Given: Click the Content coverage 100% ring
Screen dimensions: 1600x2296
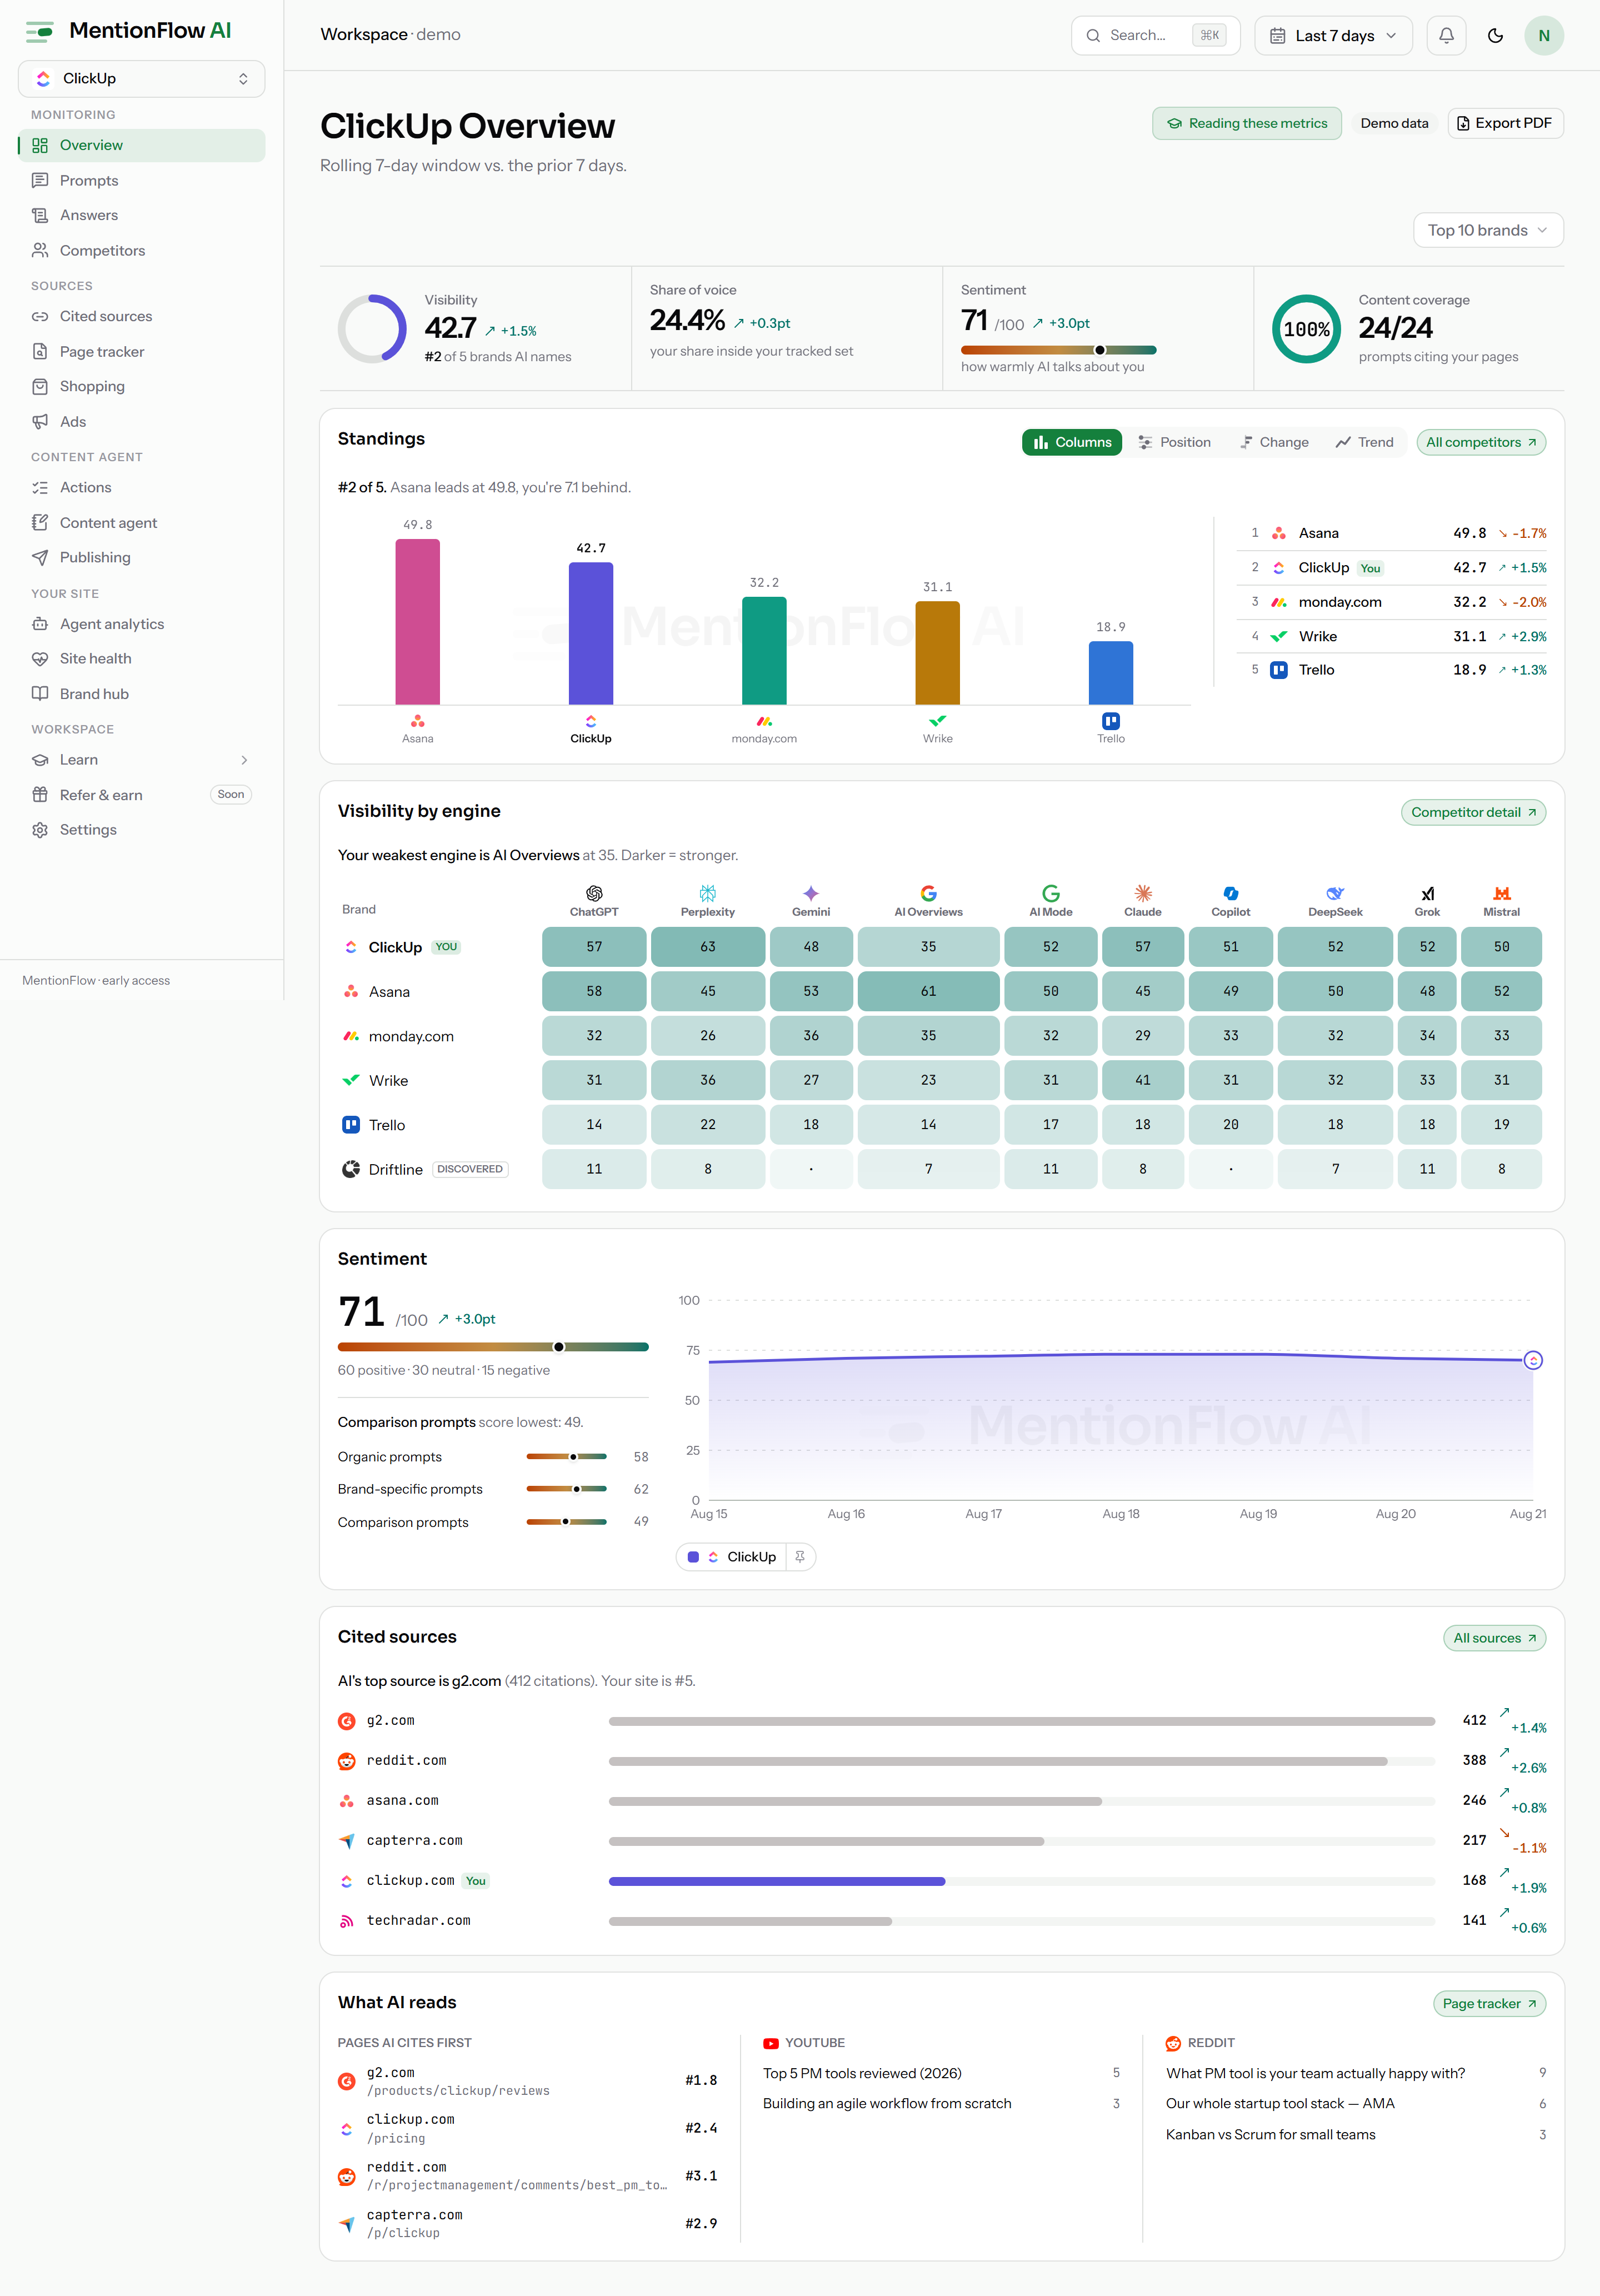Looking at the screenshot, I should pos(1306,329).
